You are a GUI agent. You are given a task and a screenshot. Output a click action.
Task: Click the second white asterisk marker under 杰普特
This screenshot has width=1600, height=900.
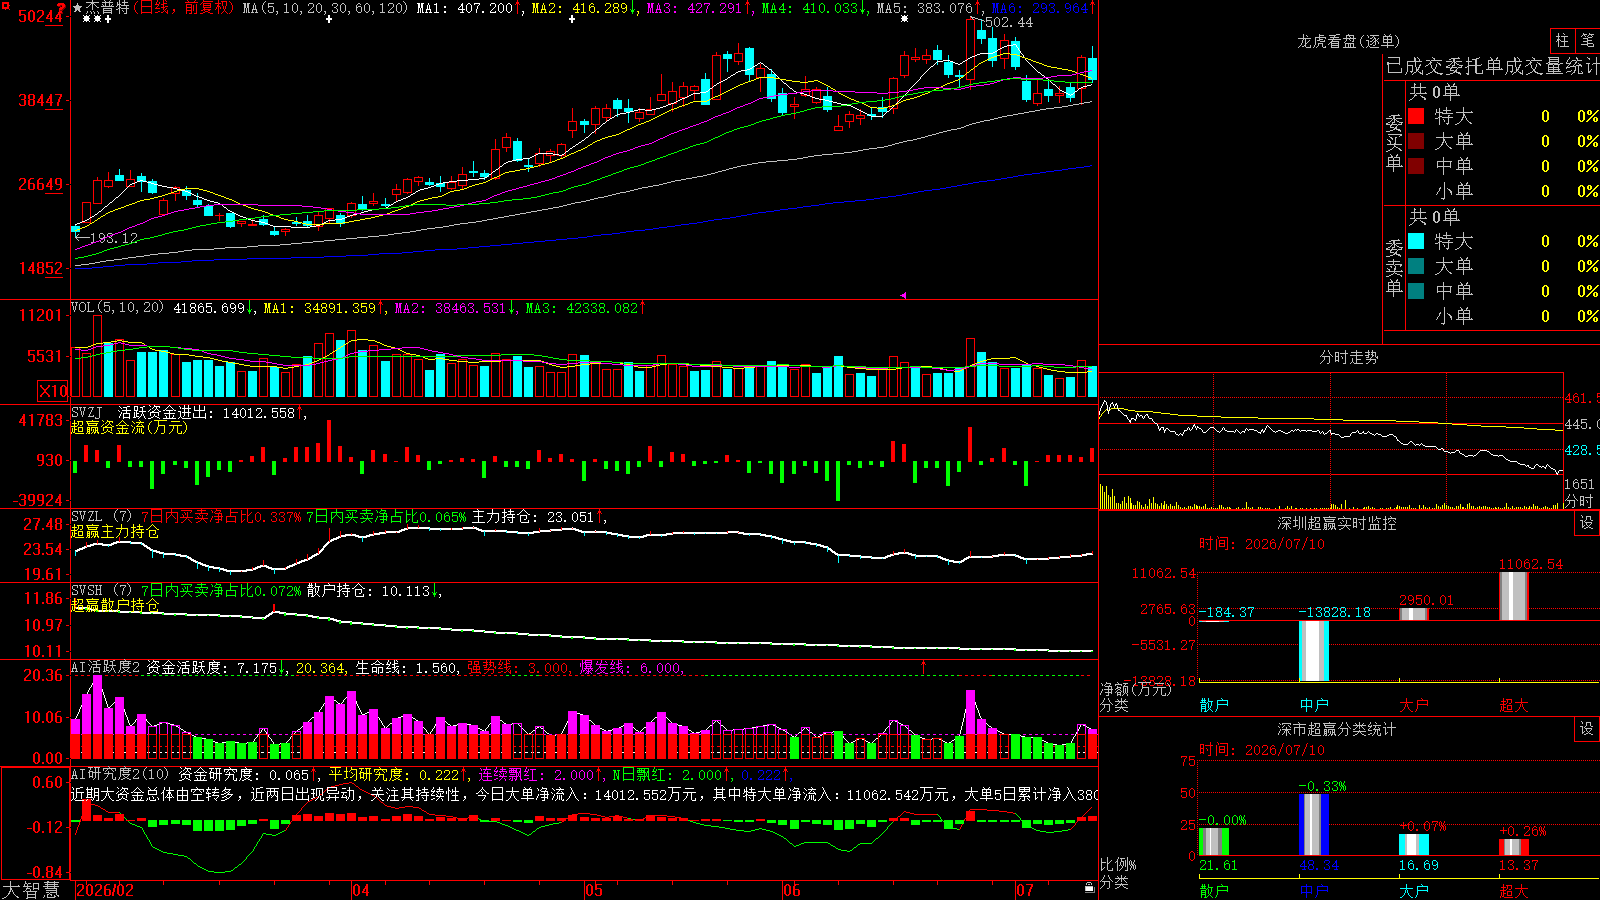tap(97, 19)
